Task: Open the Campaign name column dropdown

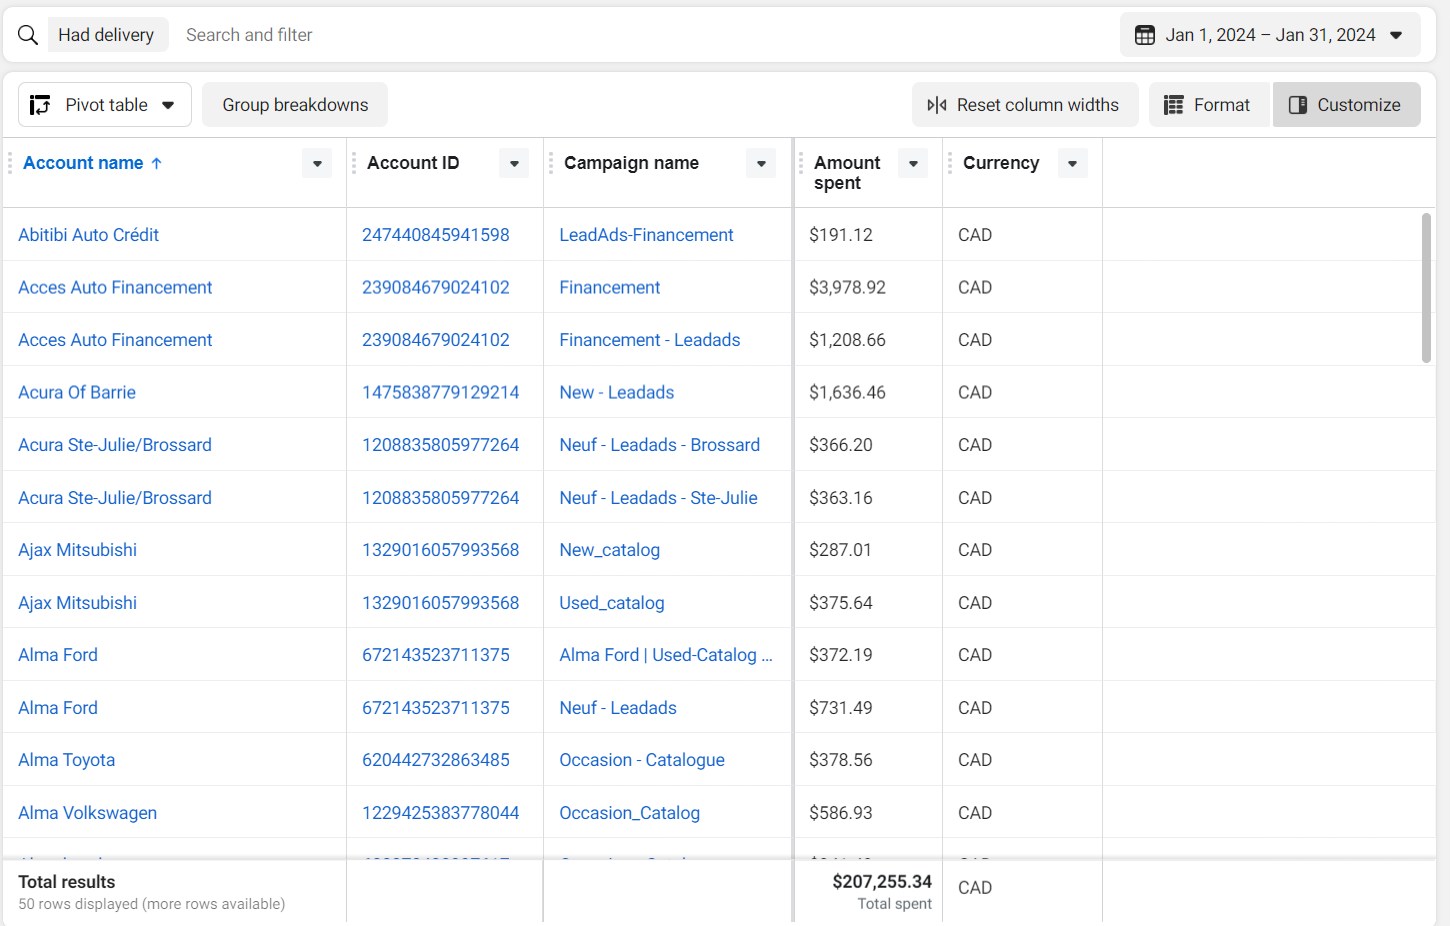Action: point(761,164)
